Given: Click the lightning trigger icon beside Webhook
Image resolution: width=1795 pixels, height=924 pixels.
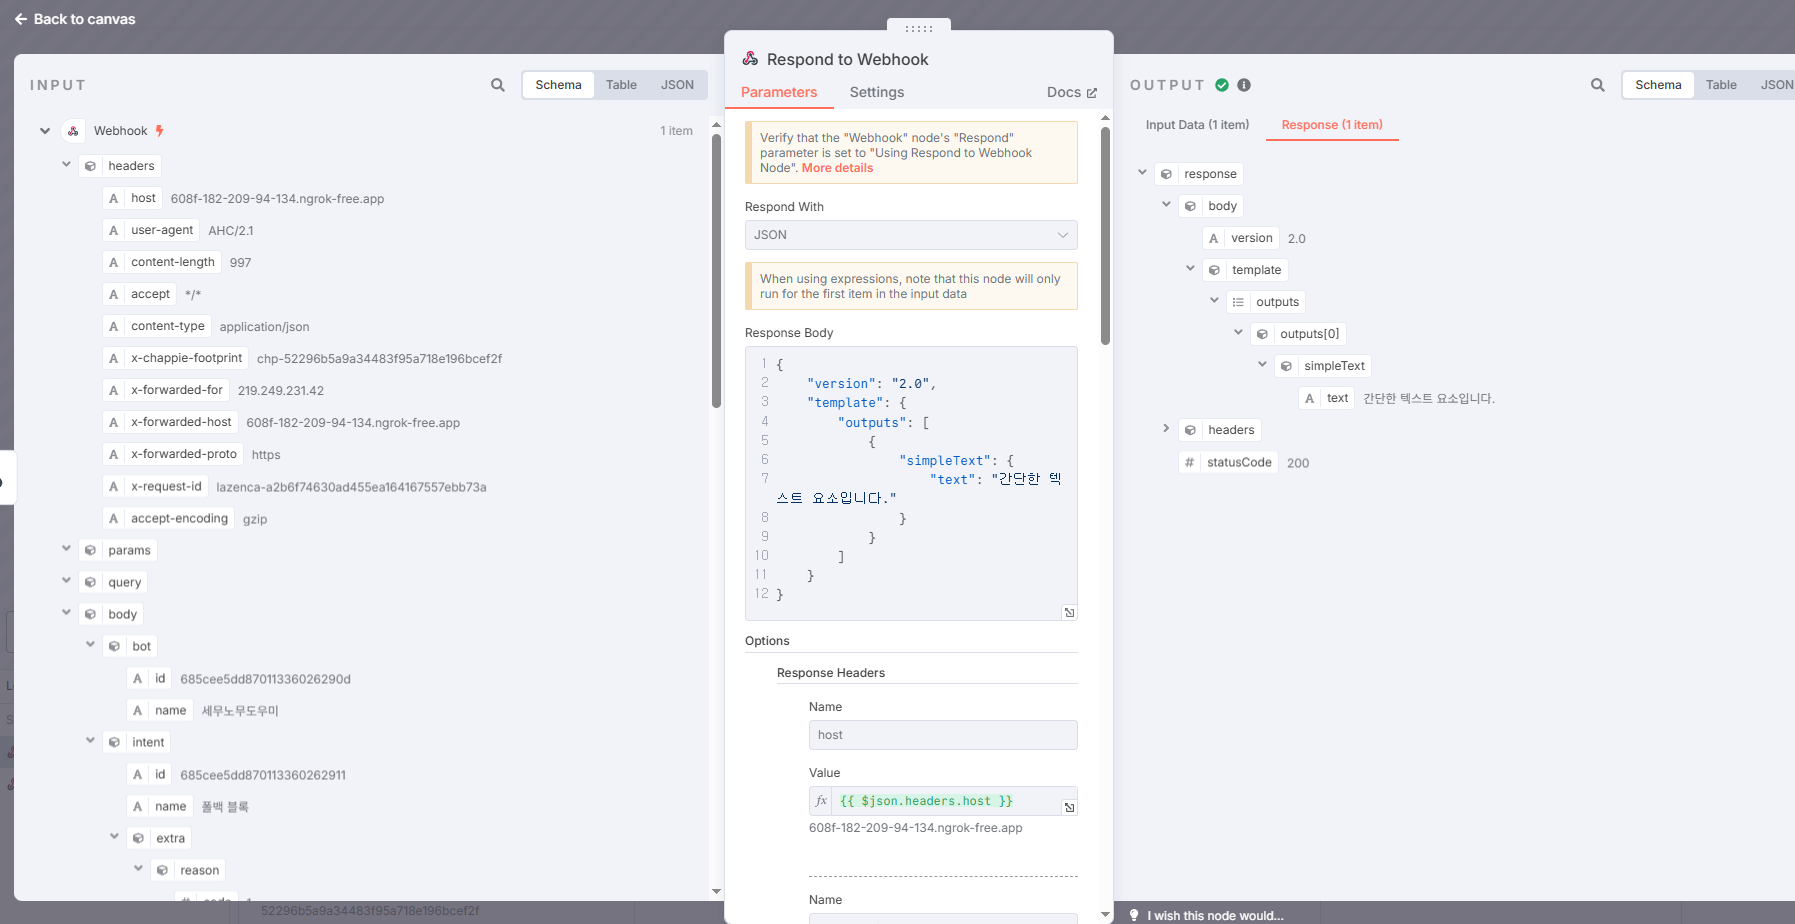Looking at the screenshot, I should click(159, 131).
